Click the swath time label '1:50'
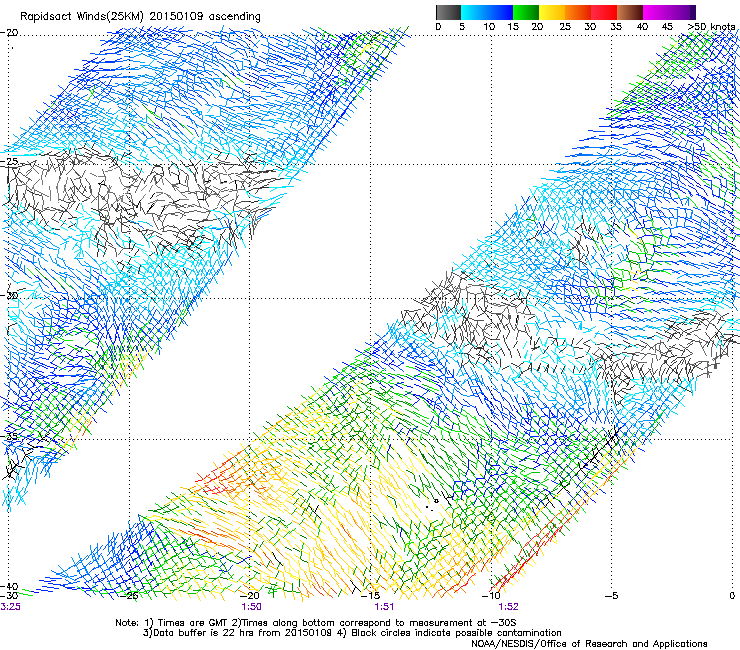 point(251,607)
